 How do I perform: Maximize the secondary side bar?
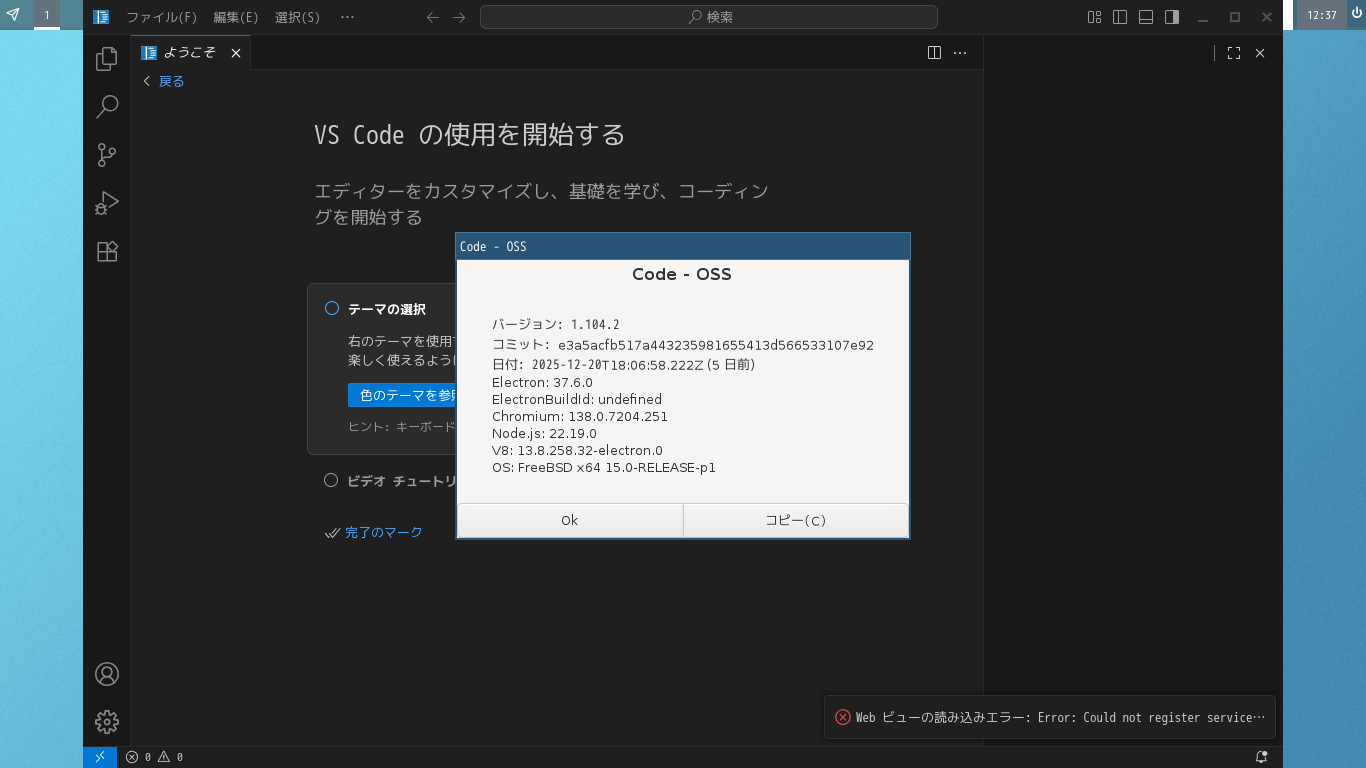[1234, 53]
